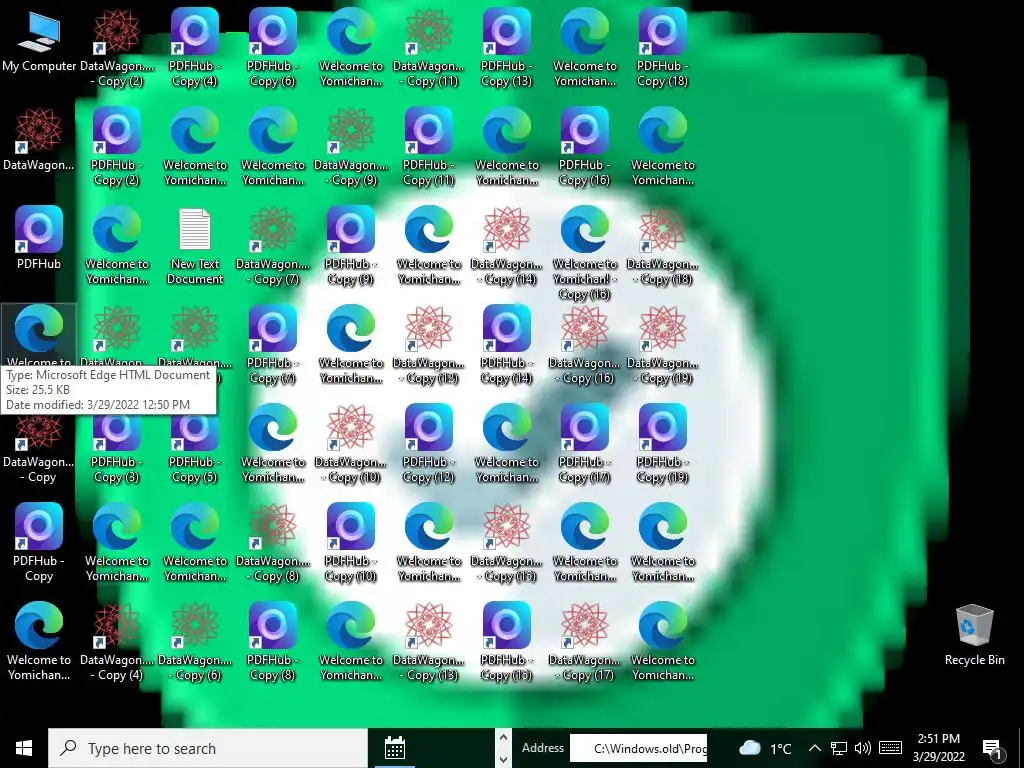Image resolution: width=1024 pixels, height=768 pixels.
Task: Select PDFHub - Copy shortcut without number
Action: coord(39,543)
